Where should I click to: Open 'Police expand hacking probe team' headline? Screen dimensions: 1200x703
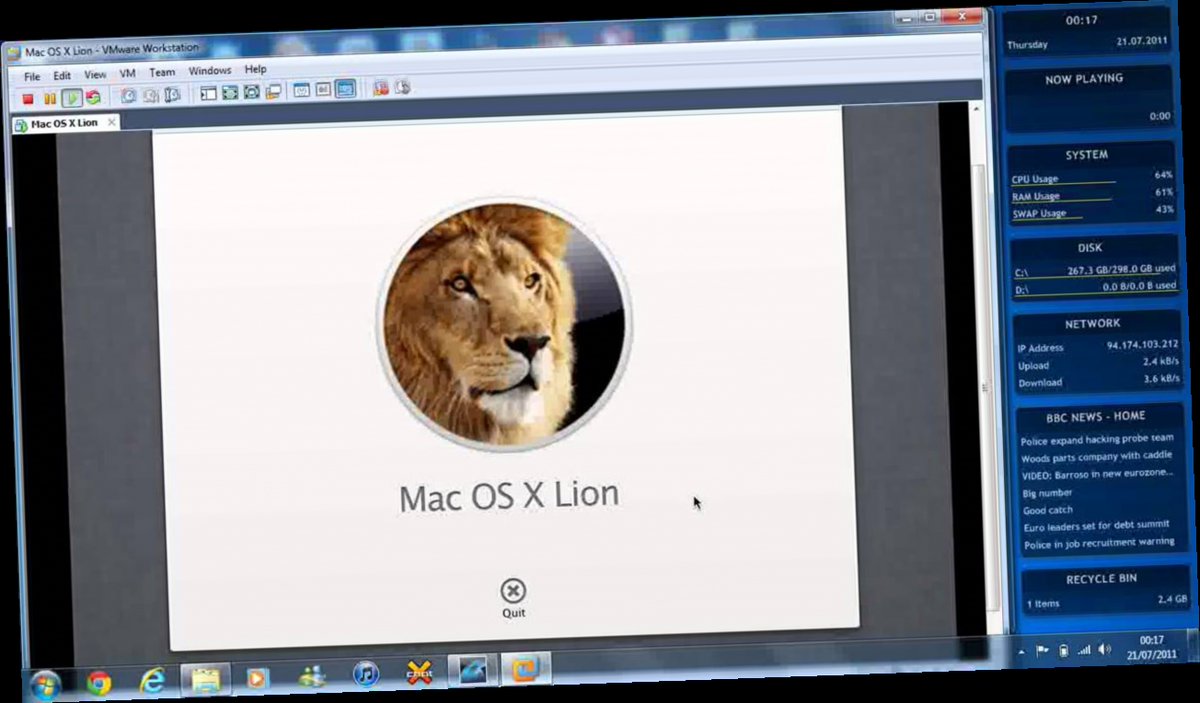click(x=1097, y=439)
